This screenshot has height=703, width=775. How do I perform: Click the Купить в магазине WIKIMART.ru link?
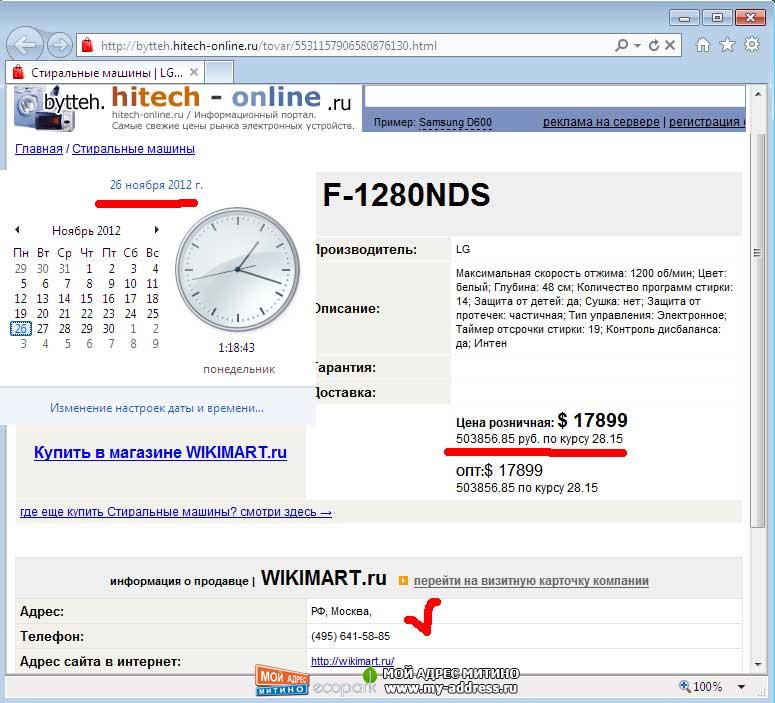point(160,453)
